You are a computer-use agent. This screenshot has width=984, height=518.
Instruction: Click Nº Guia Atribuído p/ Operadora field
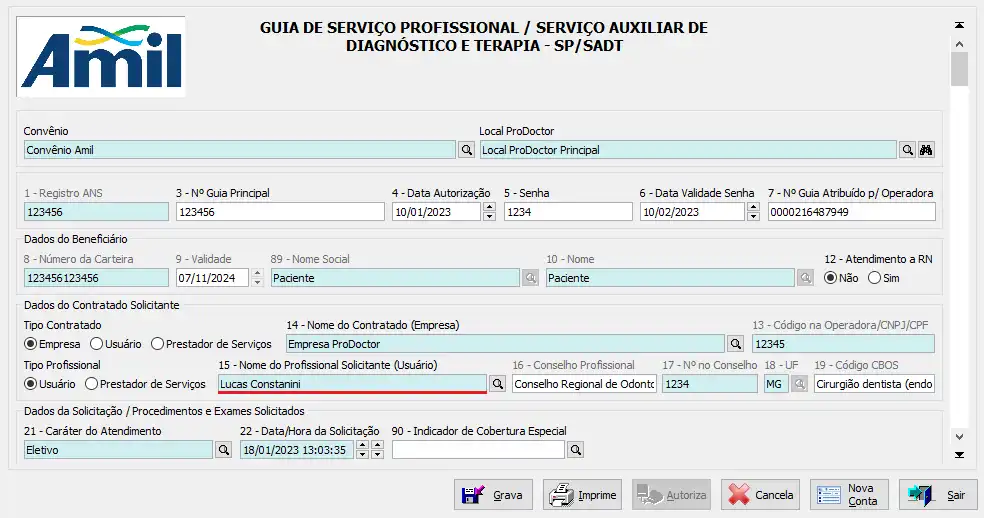pos(852,212)
